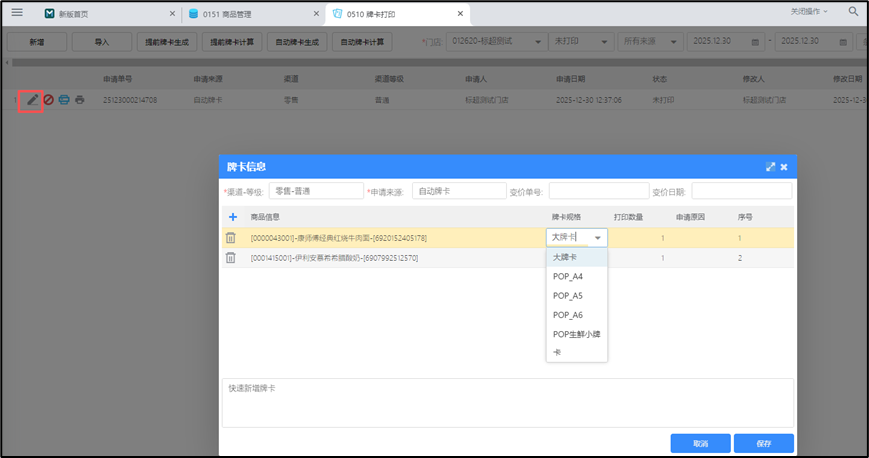The image size is (869, 458).
Task: Click the blue plus icon to add a product
Action: [233, 217]
